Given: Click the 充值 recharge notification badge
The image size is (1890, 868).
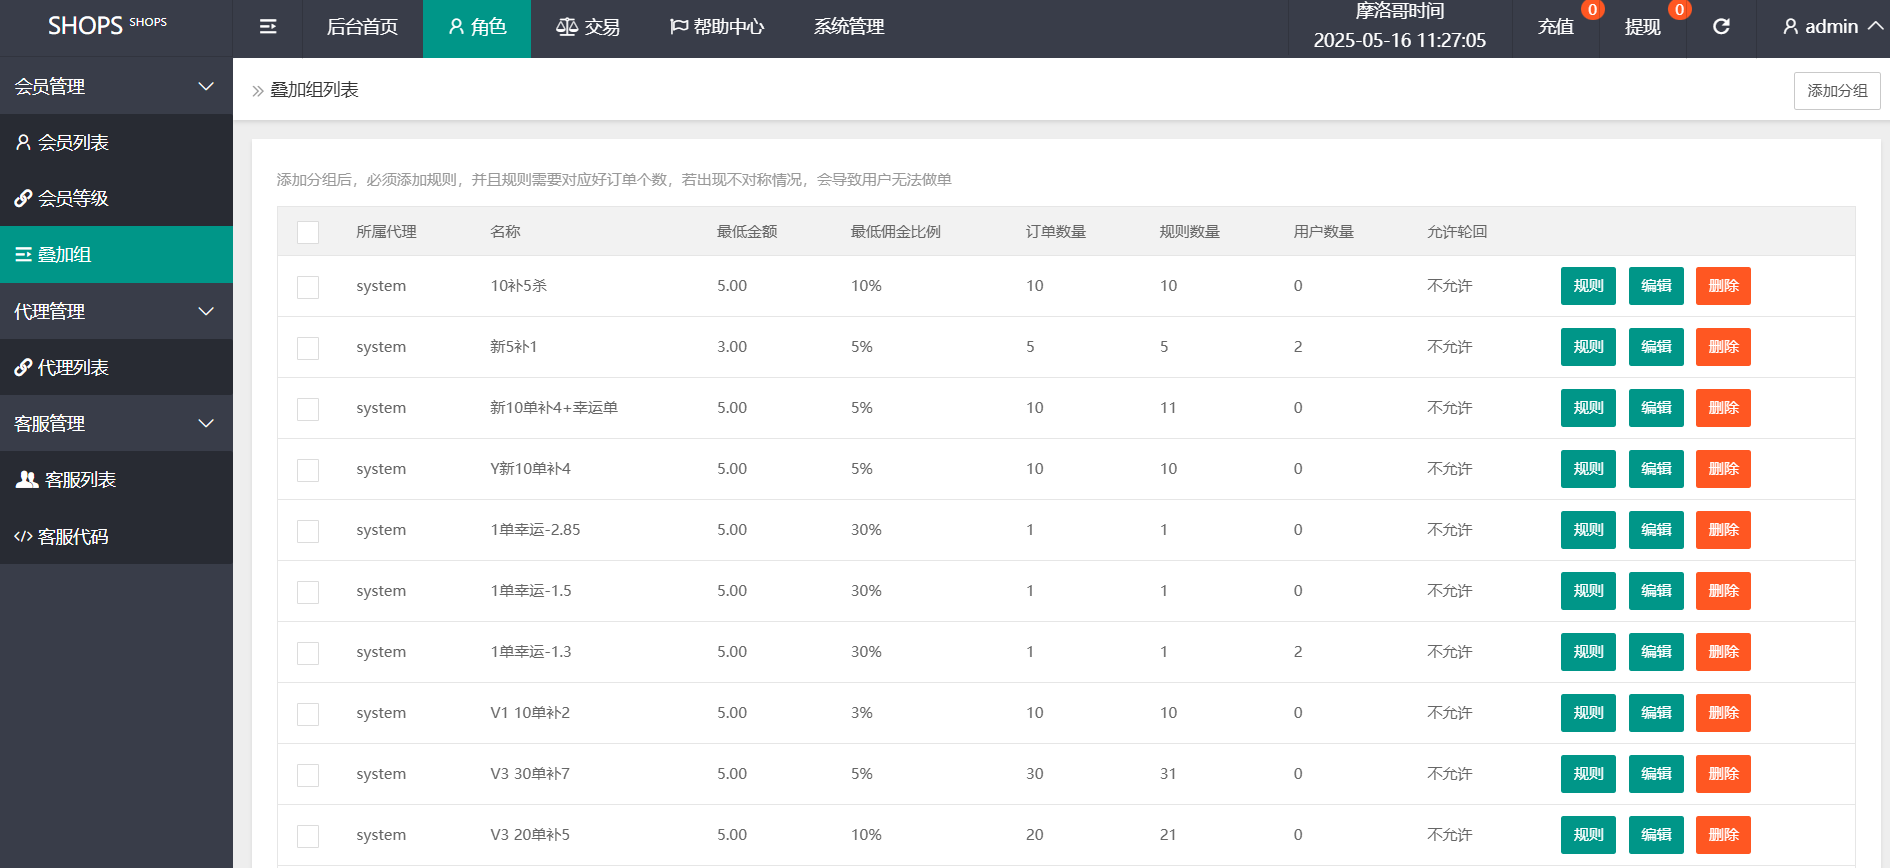Looking at the screenshot, I should coord(1592,10).
